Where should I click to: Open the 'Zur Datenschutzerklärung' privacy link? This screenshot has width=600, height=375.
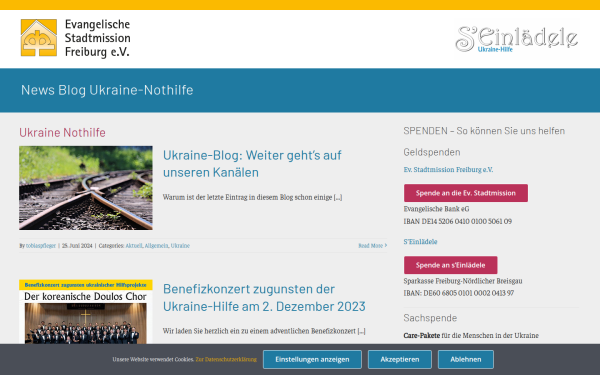pos(226,359)
